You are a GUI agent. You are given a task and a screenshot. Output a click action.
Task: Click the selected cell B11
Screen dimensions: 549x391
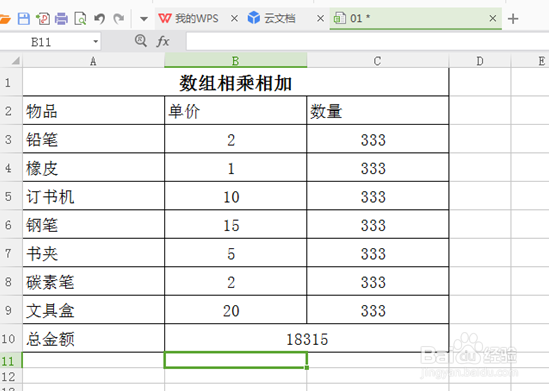click(235, 360)
